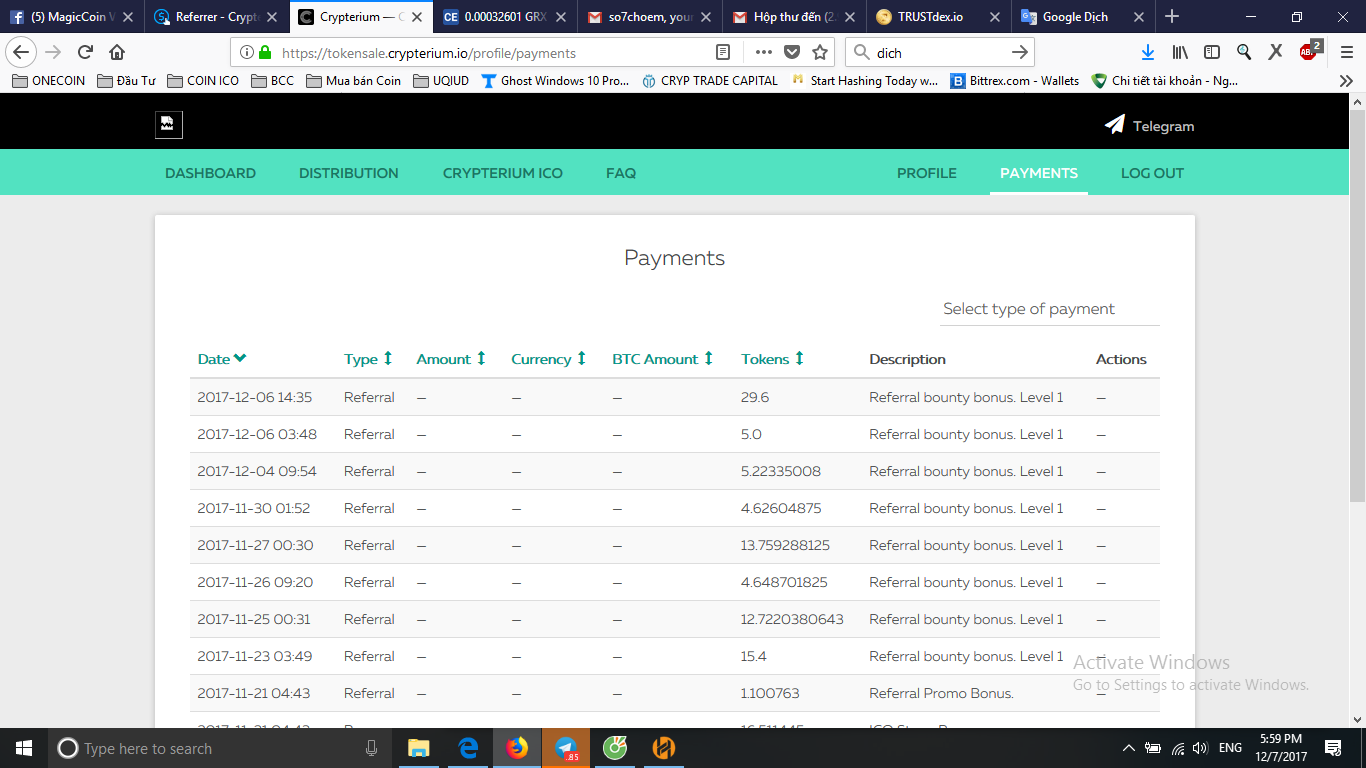1366x768 pixels.
Task: Switch to the MagicCoin Facebook tab
Action: click(71, 17)
